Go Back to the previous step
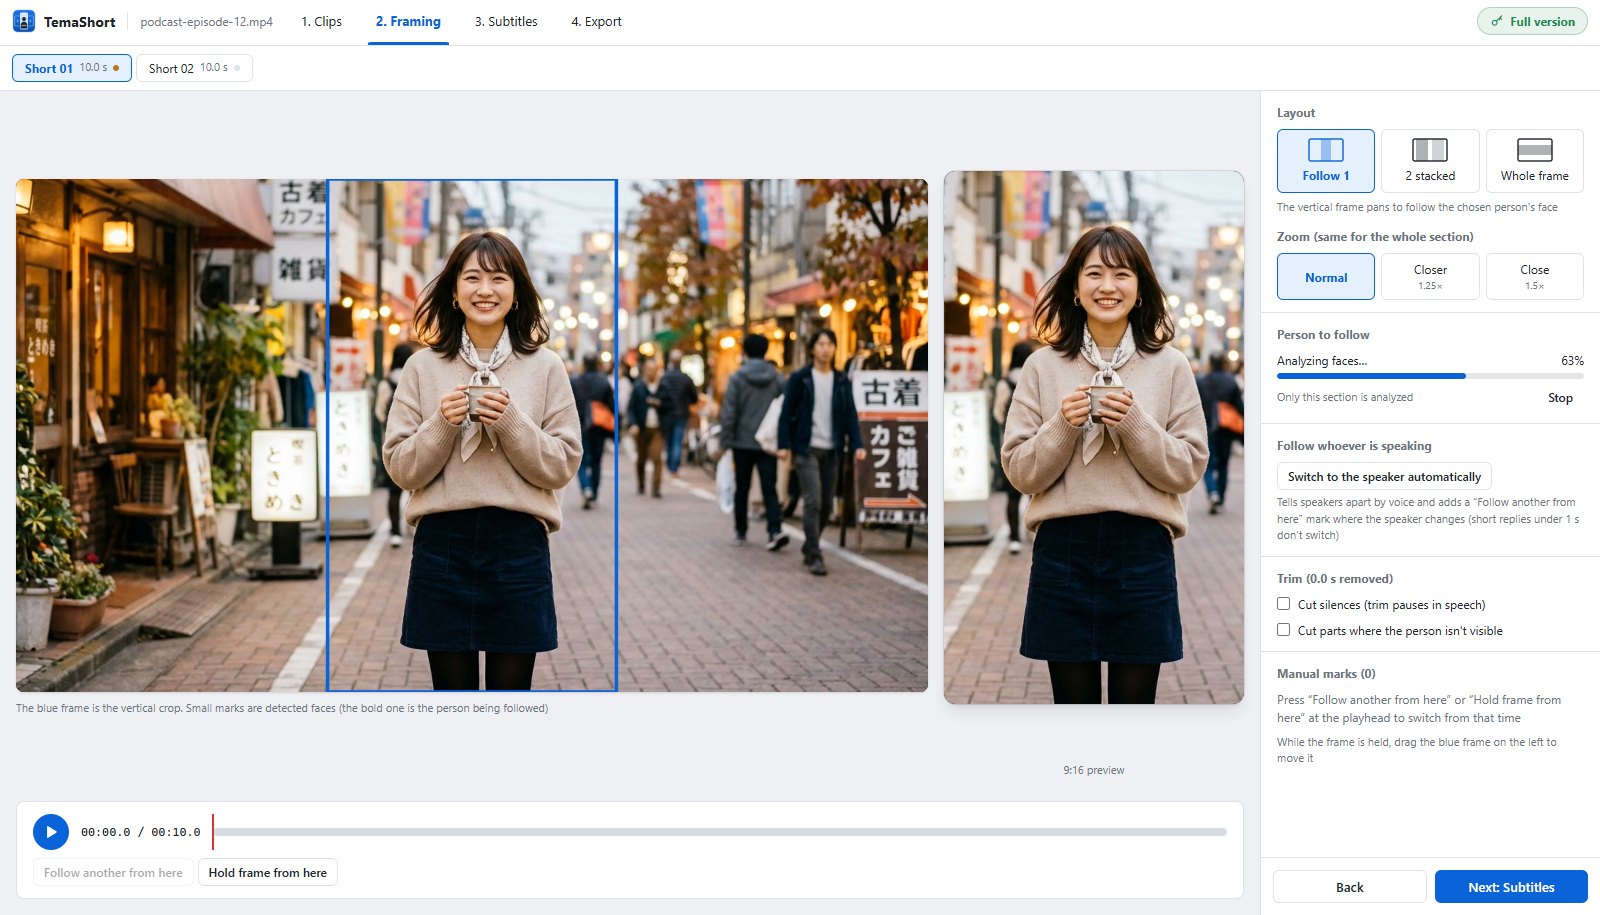The image size is (1600, 915). [1350, 887]
